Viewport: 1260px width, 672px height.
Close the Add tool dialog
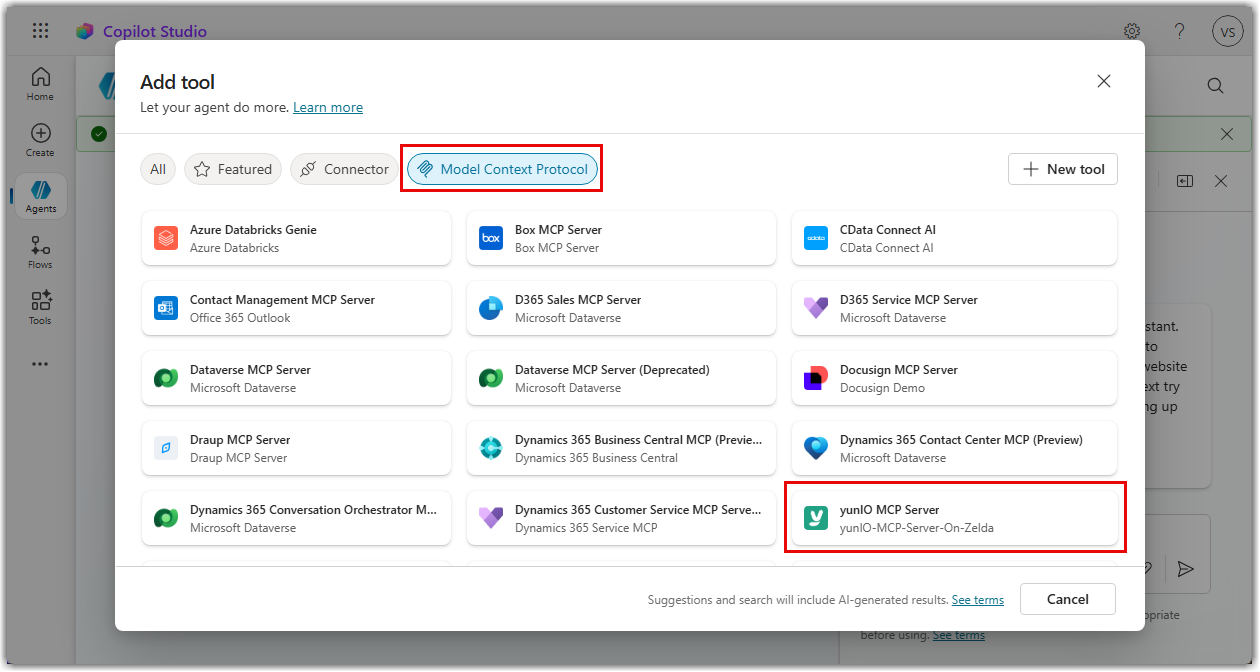[x=1104, y=81]
